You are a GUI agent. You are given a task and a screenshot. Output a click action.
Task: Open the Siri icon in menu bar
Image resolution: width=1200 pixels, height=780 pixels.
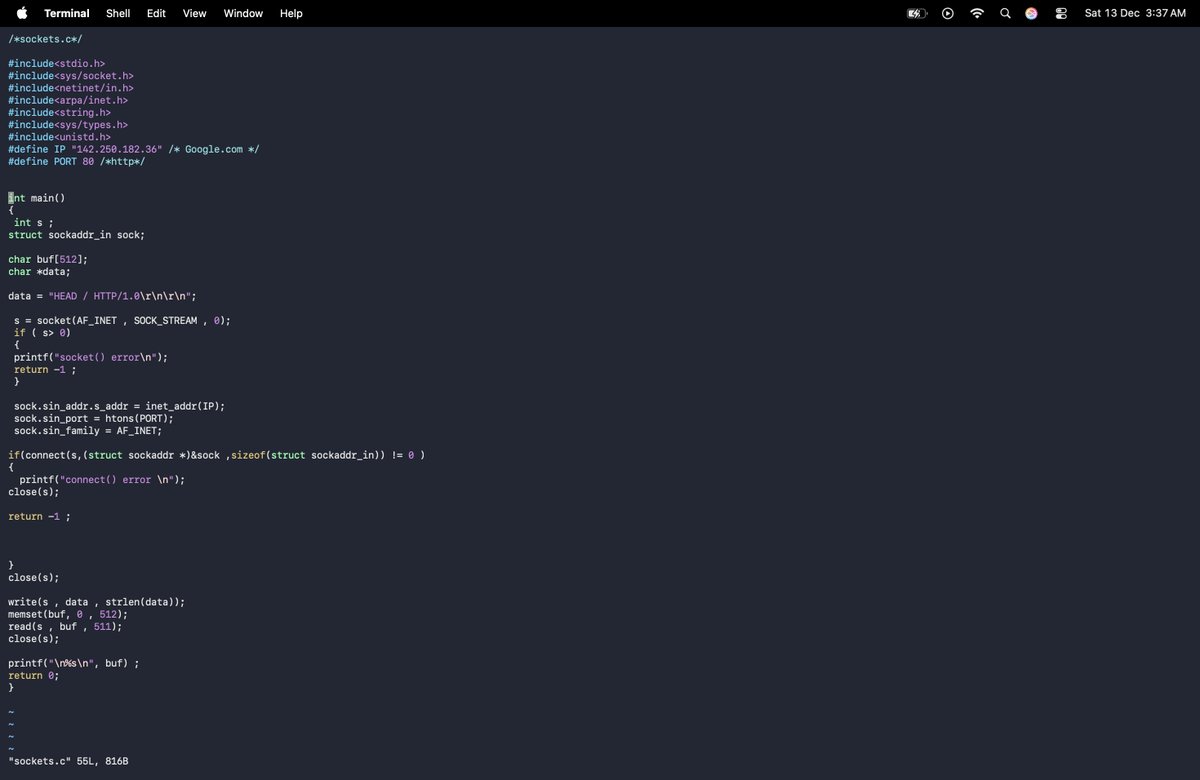[1032, 13]
